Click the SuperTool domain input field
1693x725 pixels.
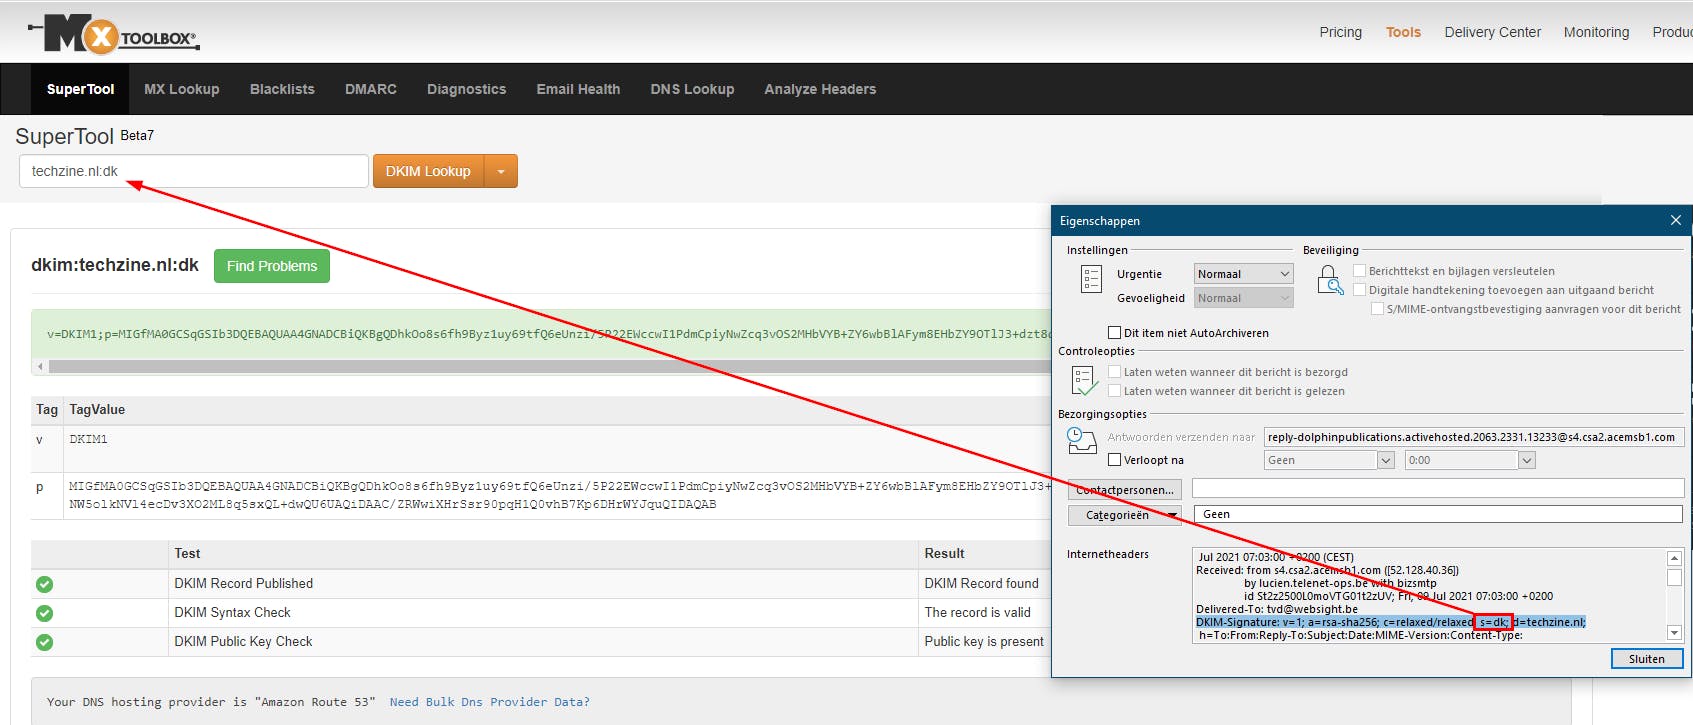[x=193, y=171]
